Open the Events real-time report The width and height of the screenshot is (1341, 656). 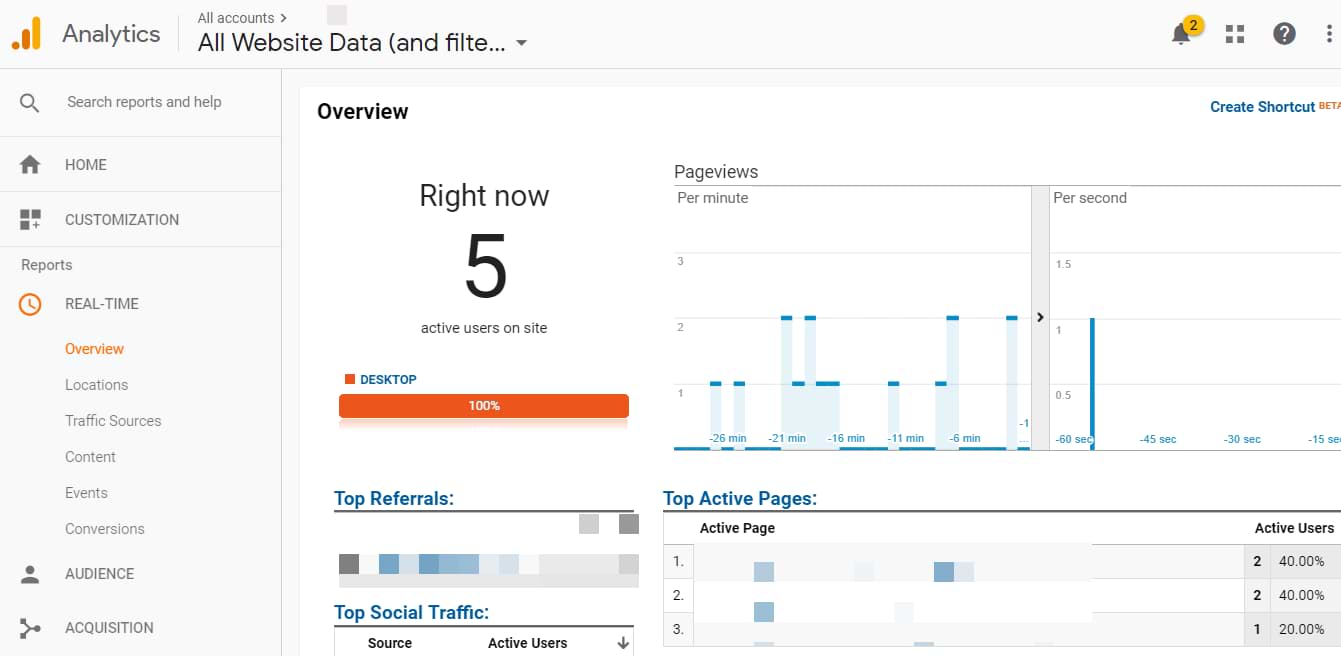86,493
